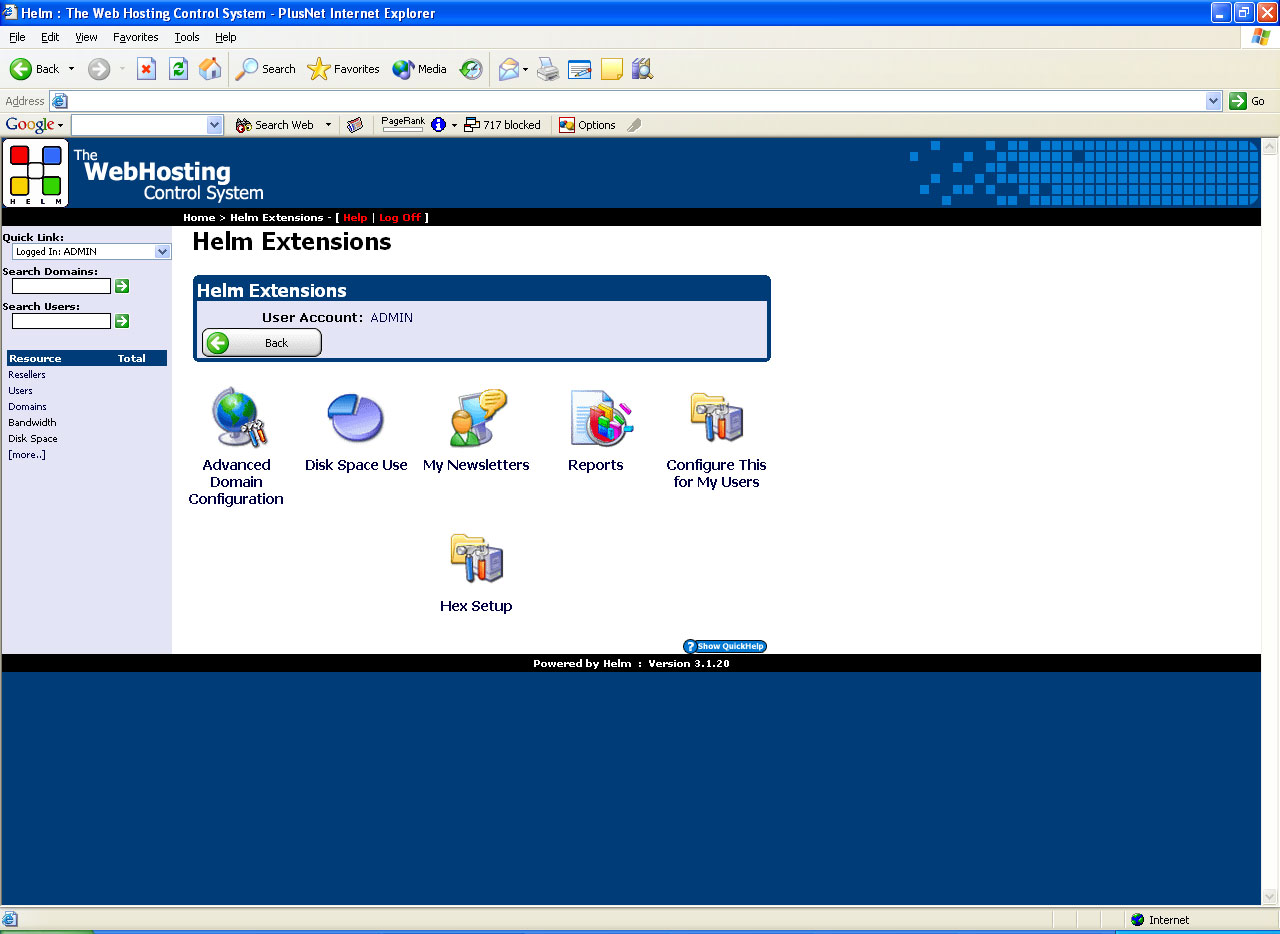Open the File menu
The width and height of the screenshot is (1280, 934).
pyautogui.click(x=17, y=37)
